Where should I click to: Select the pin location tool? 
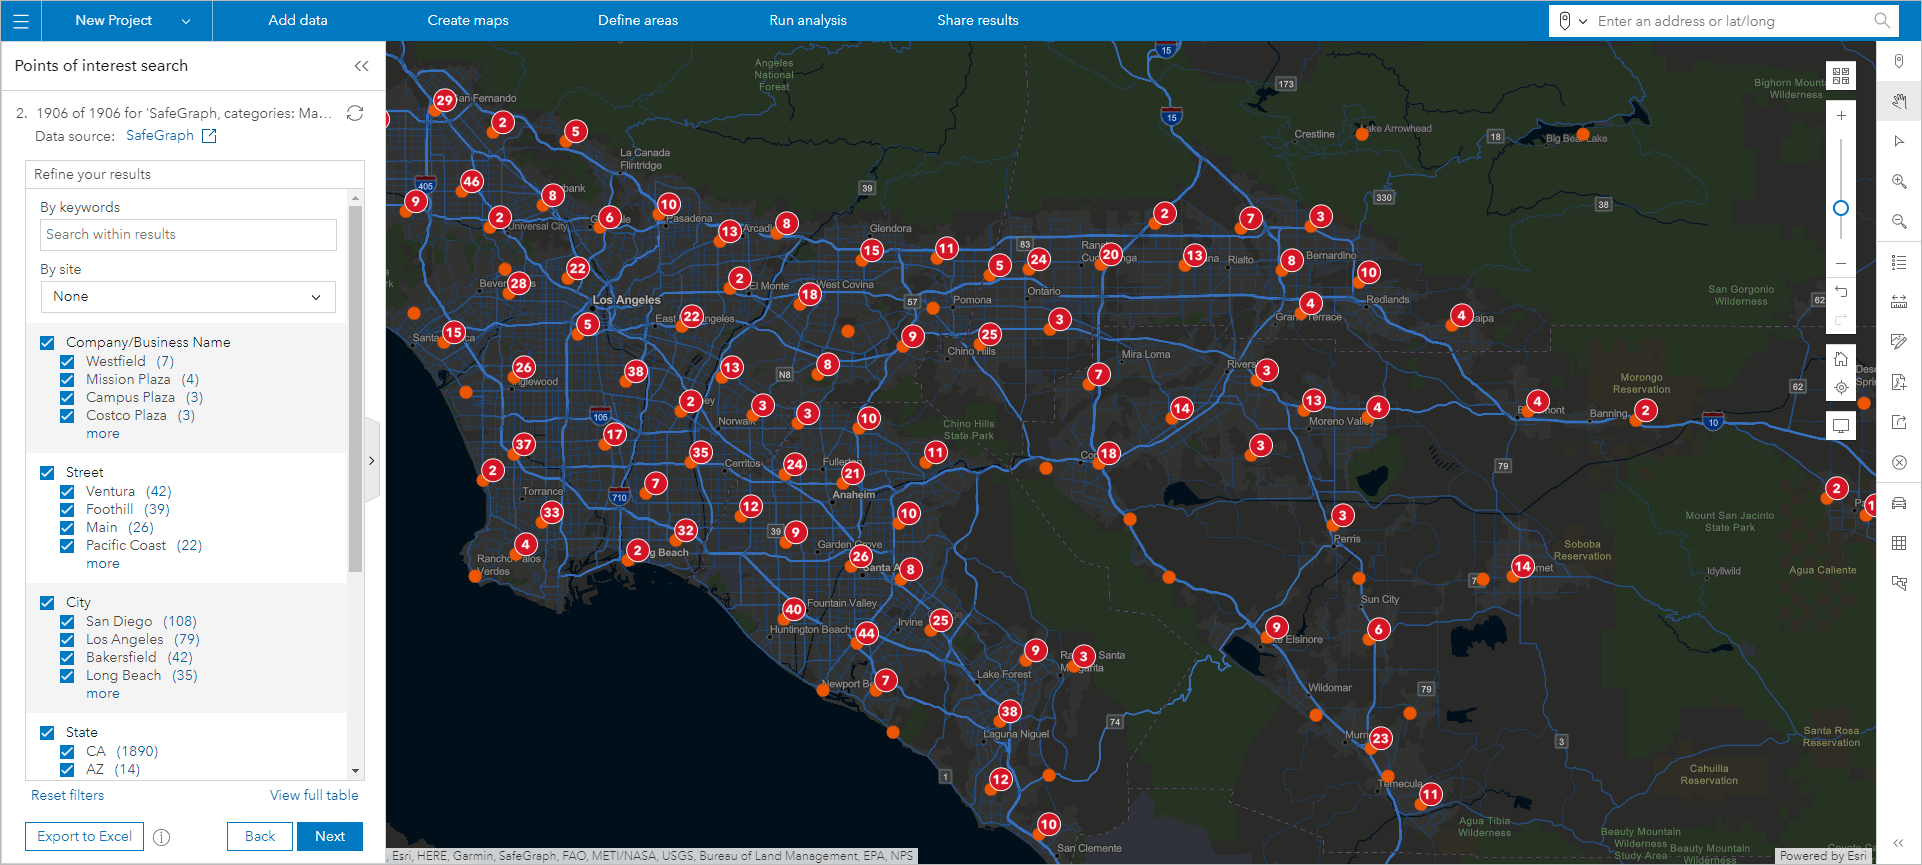click(1899, 62)
